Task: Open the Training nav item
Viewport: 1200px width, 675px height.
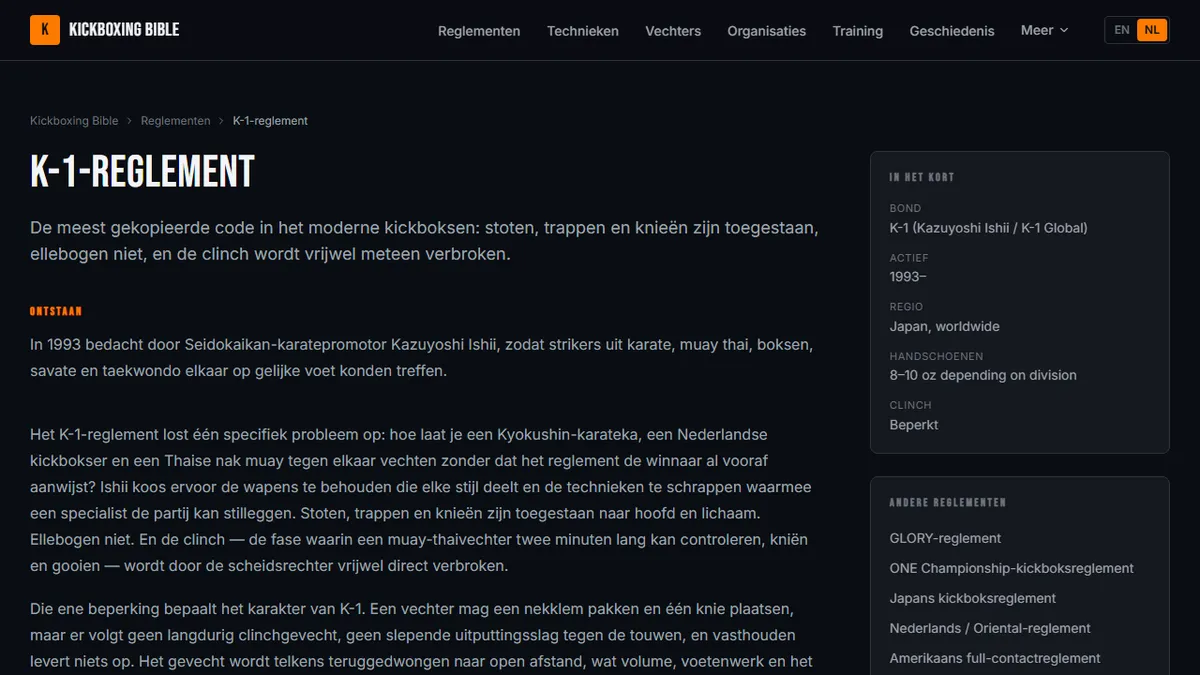Action: pos(858,31)
